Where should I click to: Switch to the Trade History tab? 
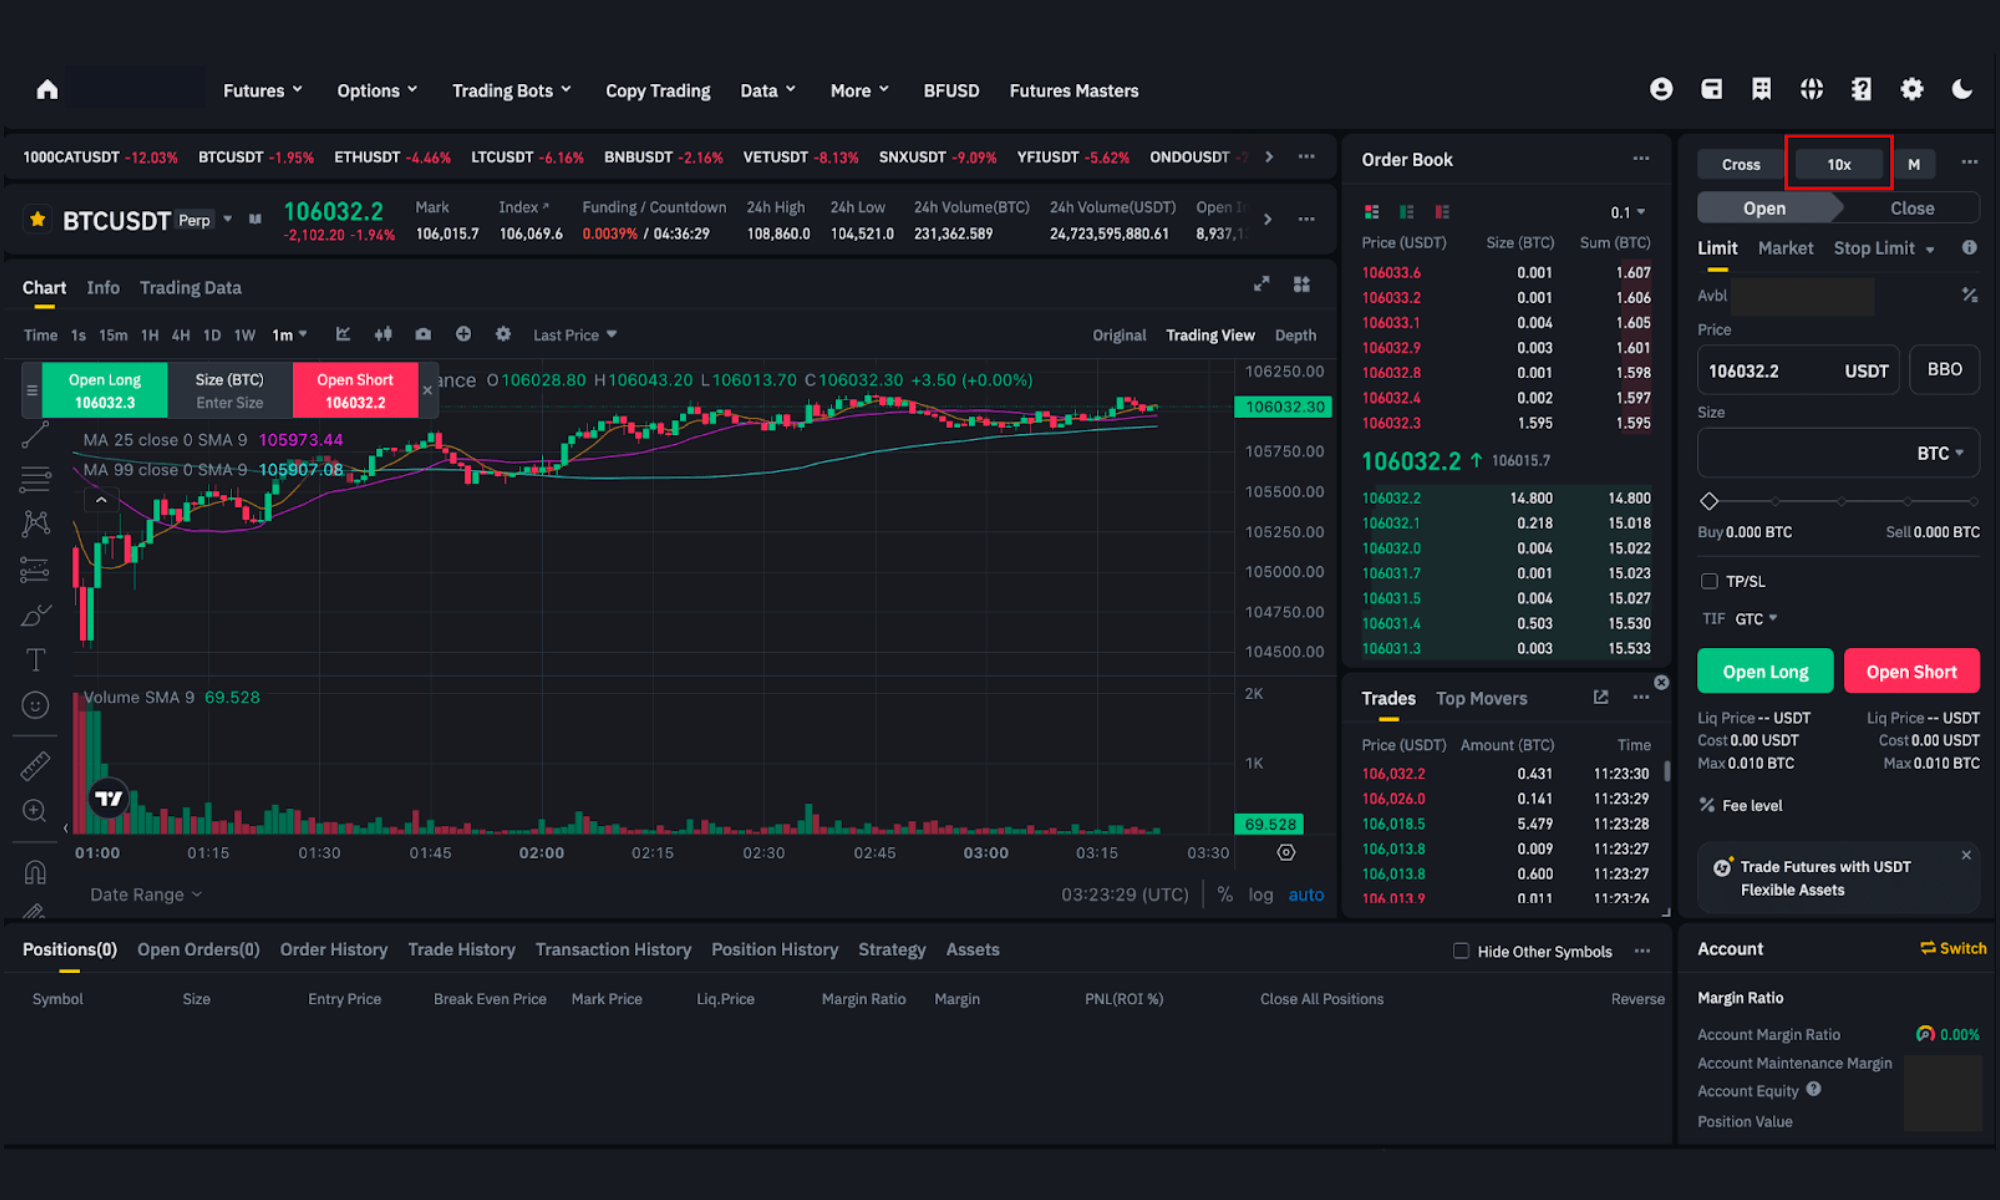[461, 950]
